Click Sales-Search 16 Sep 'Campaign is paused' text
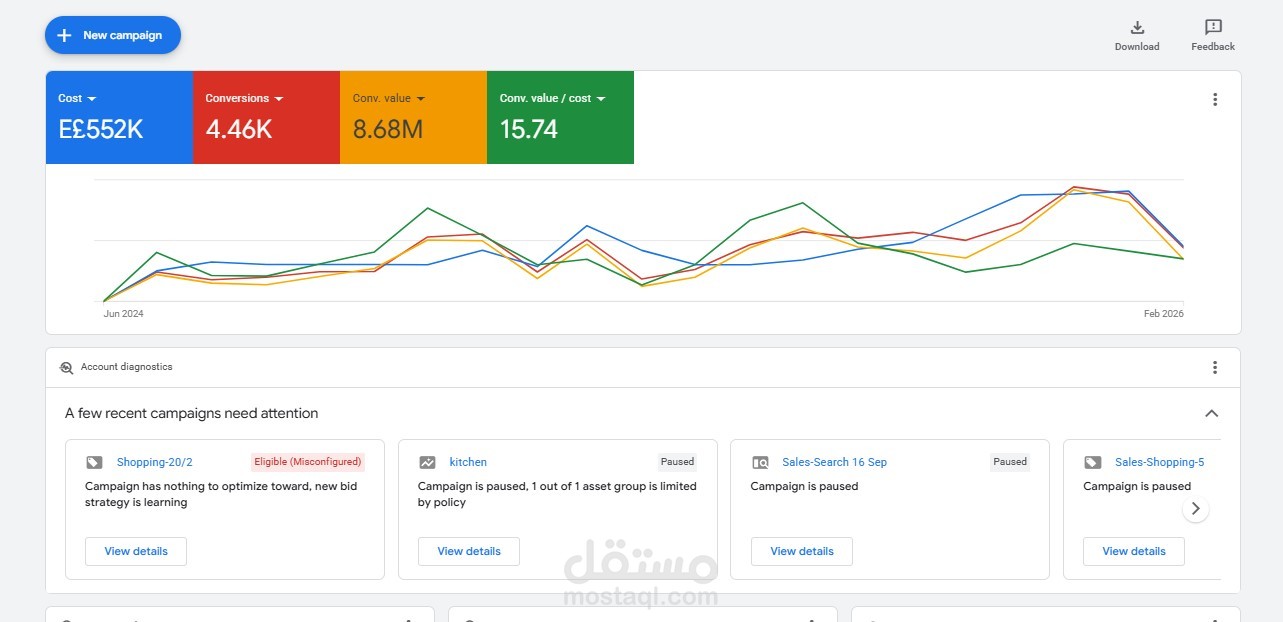 pos(804,486)
